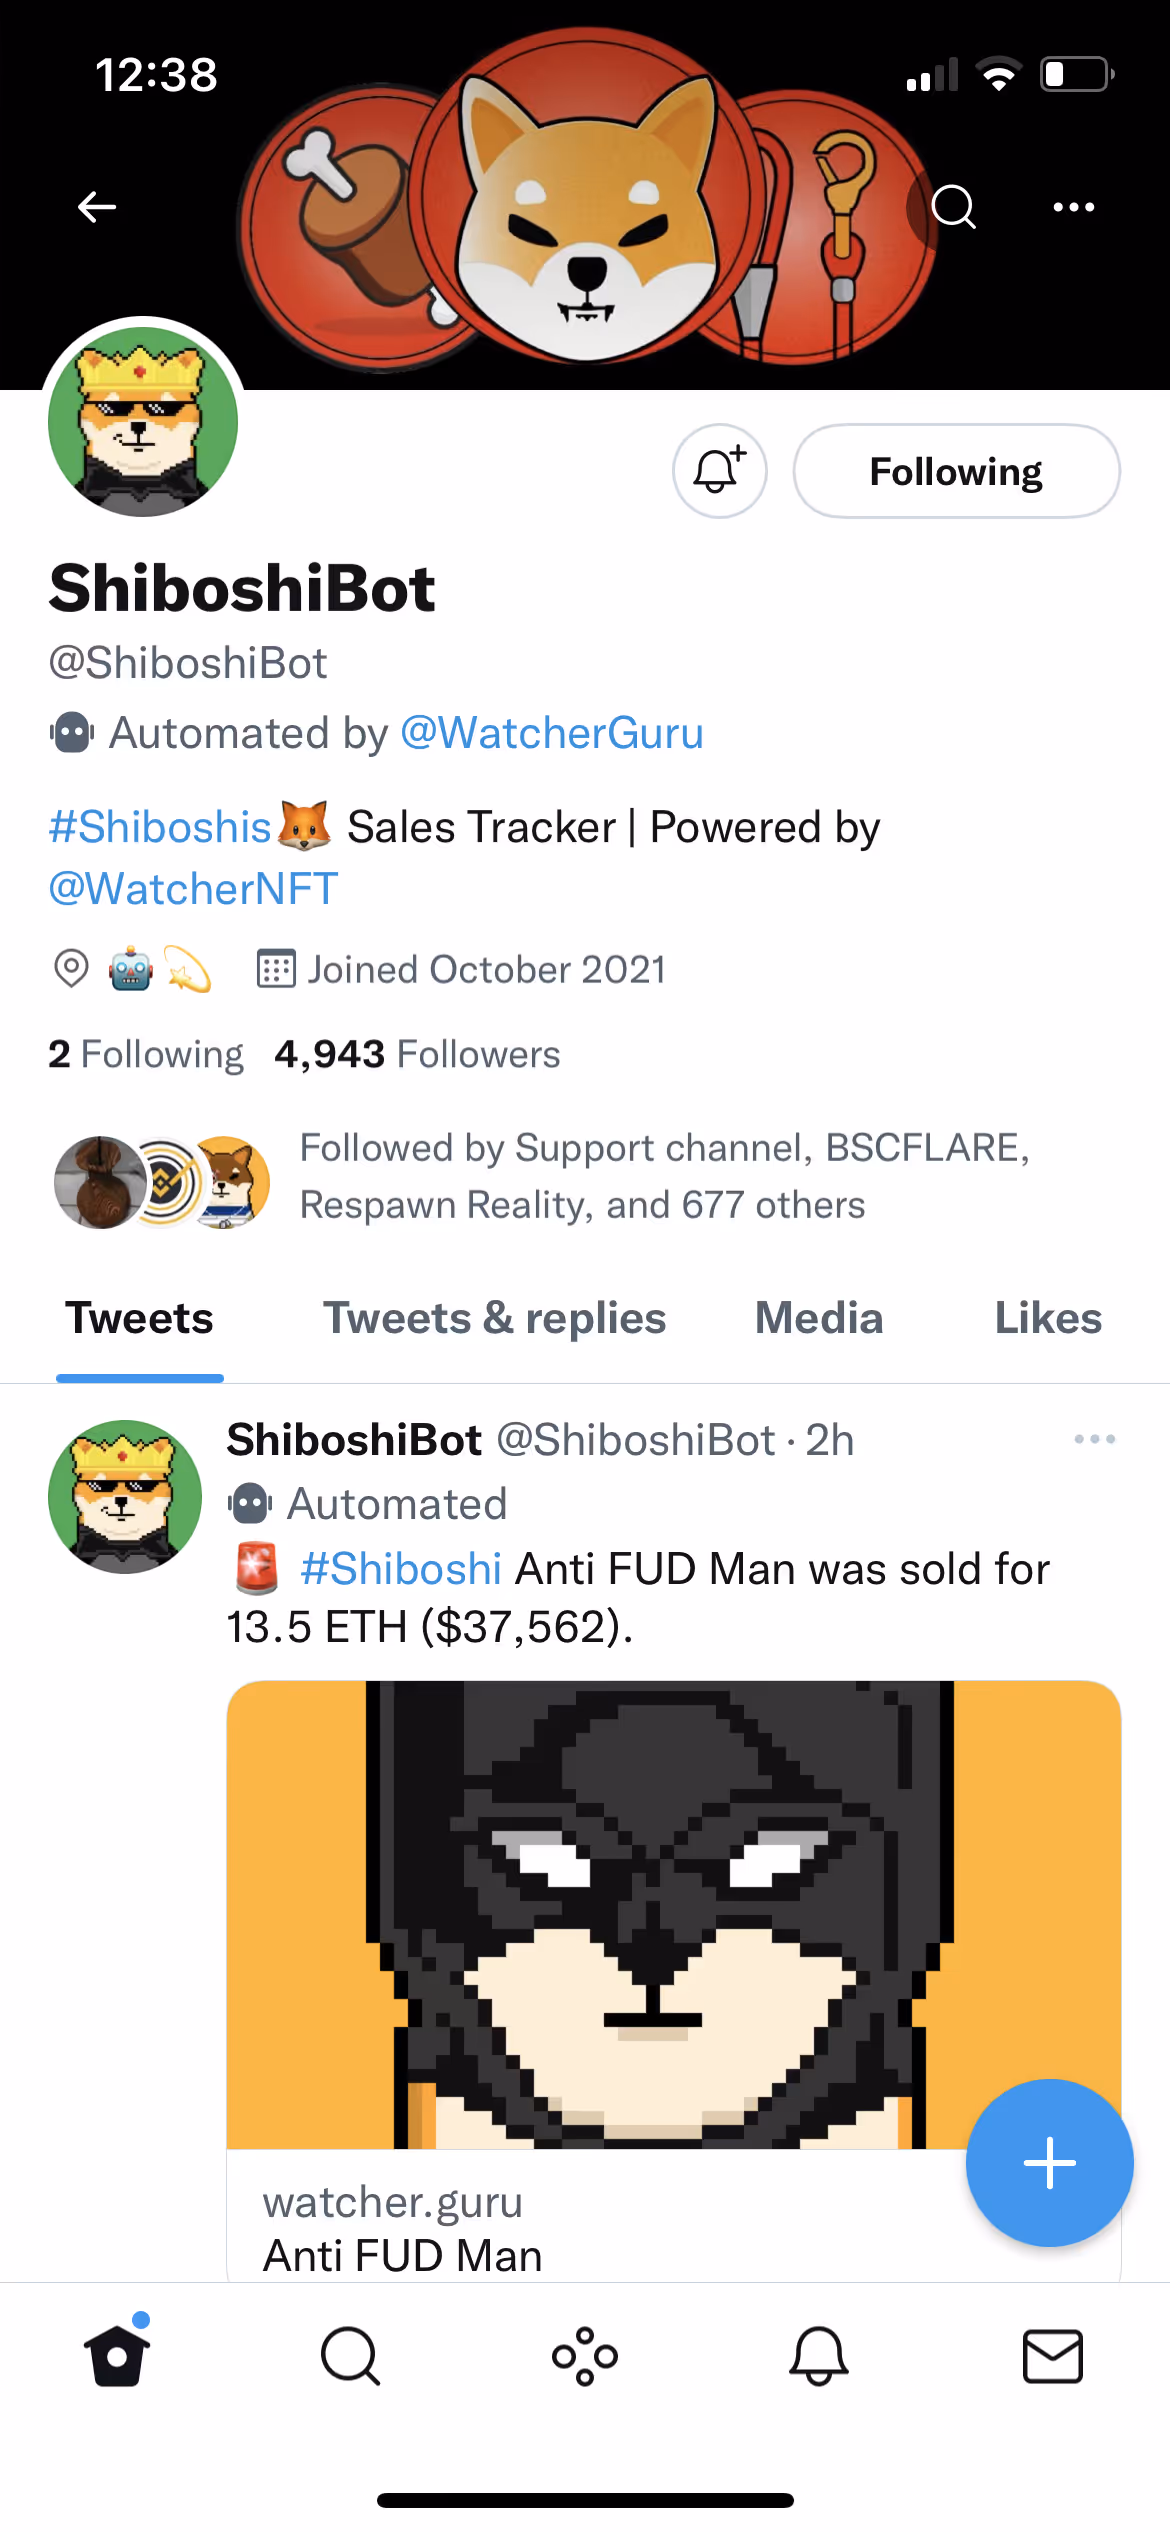View the 2 Following list

[x=146, y=1054]
